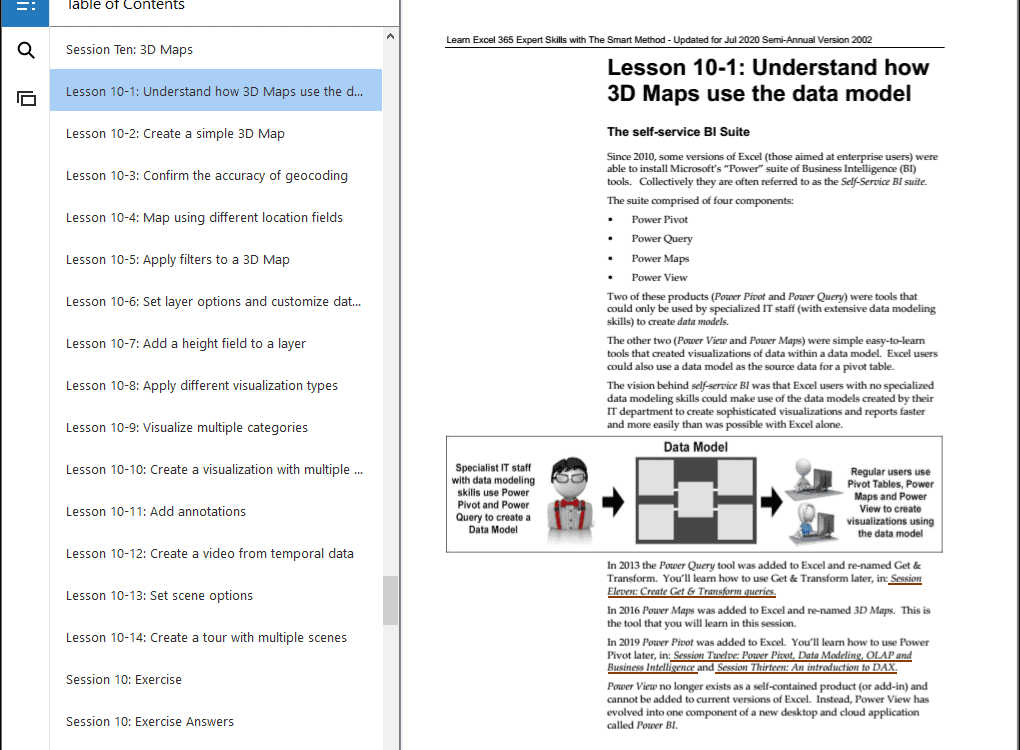Click the contents list scrollbar thumb
The height and width of the screenshot is (750, 1020).
tap(390, 600)
